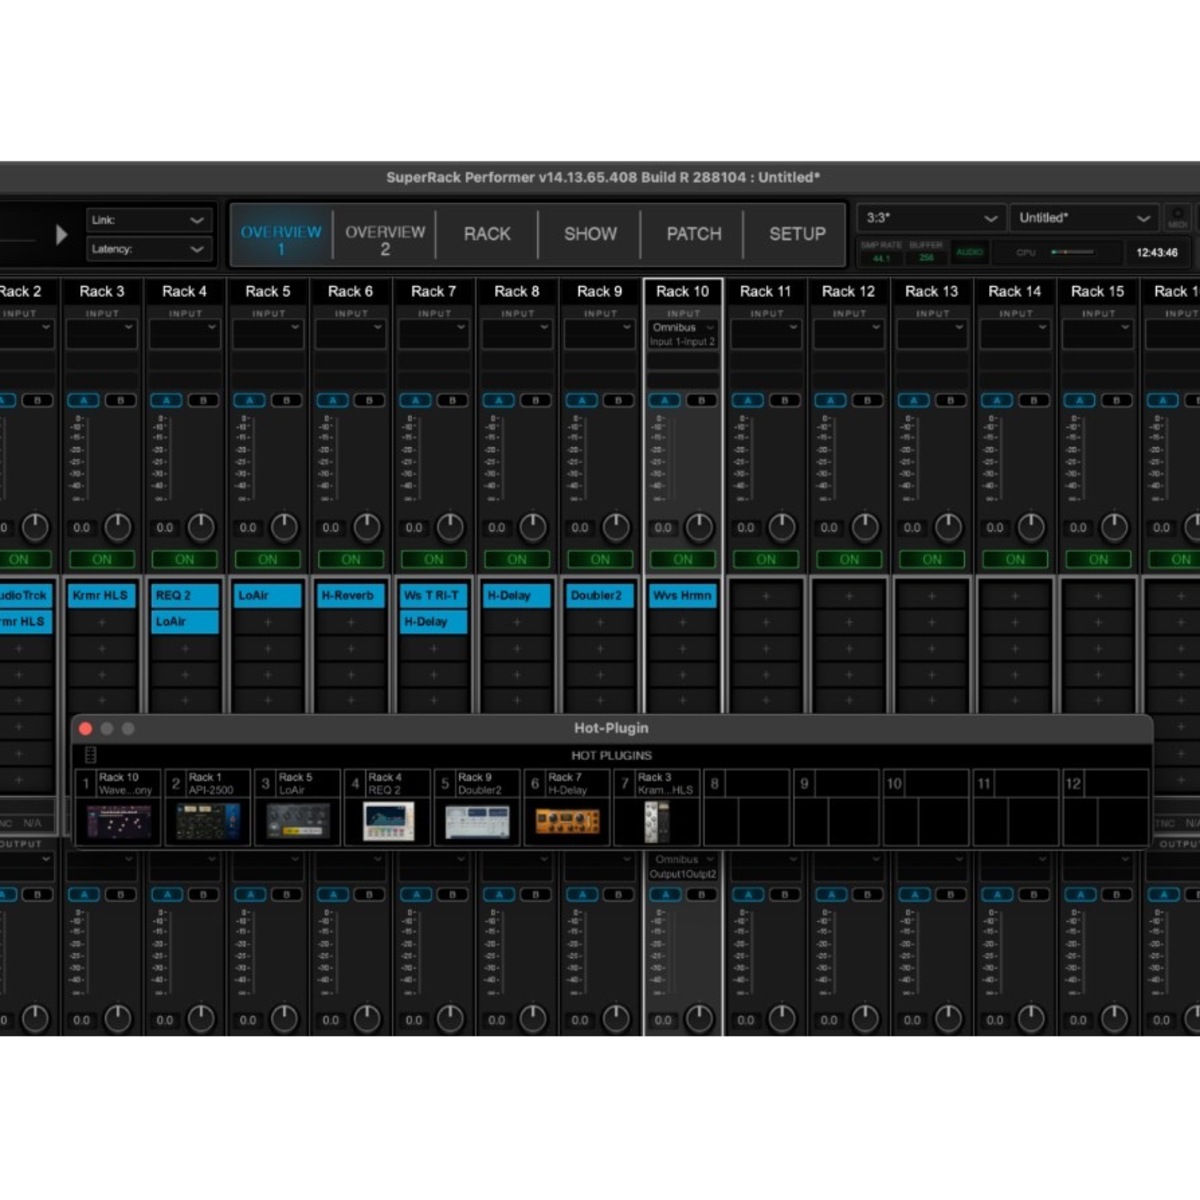
Task: Open Rack 3 input source dropdown
Action: [x=102, y=334]
